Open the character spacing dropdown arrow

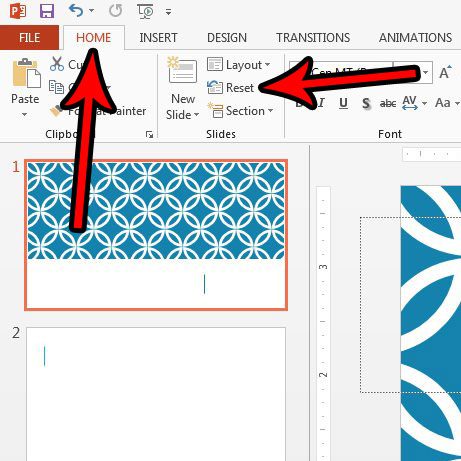tap(424, 104)
